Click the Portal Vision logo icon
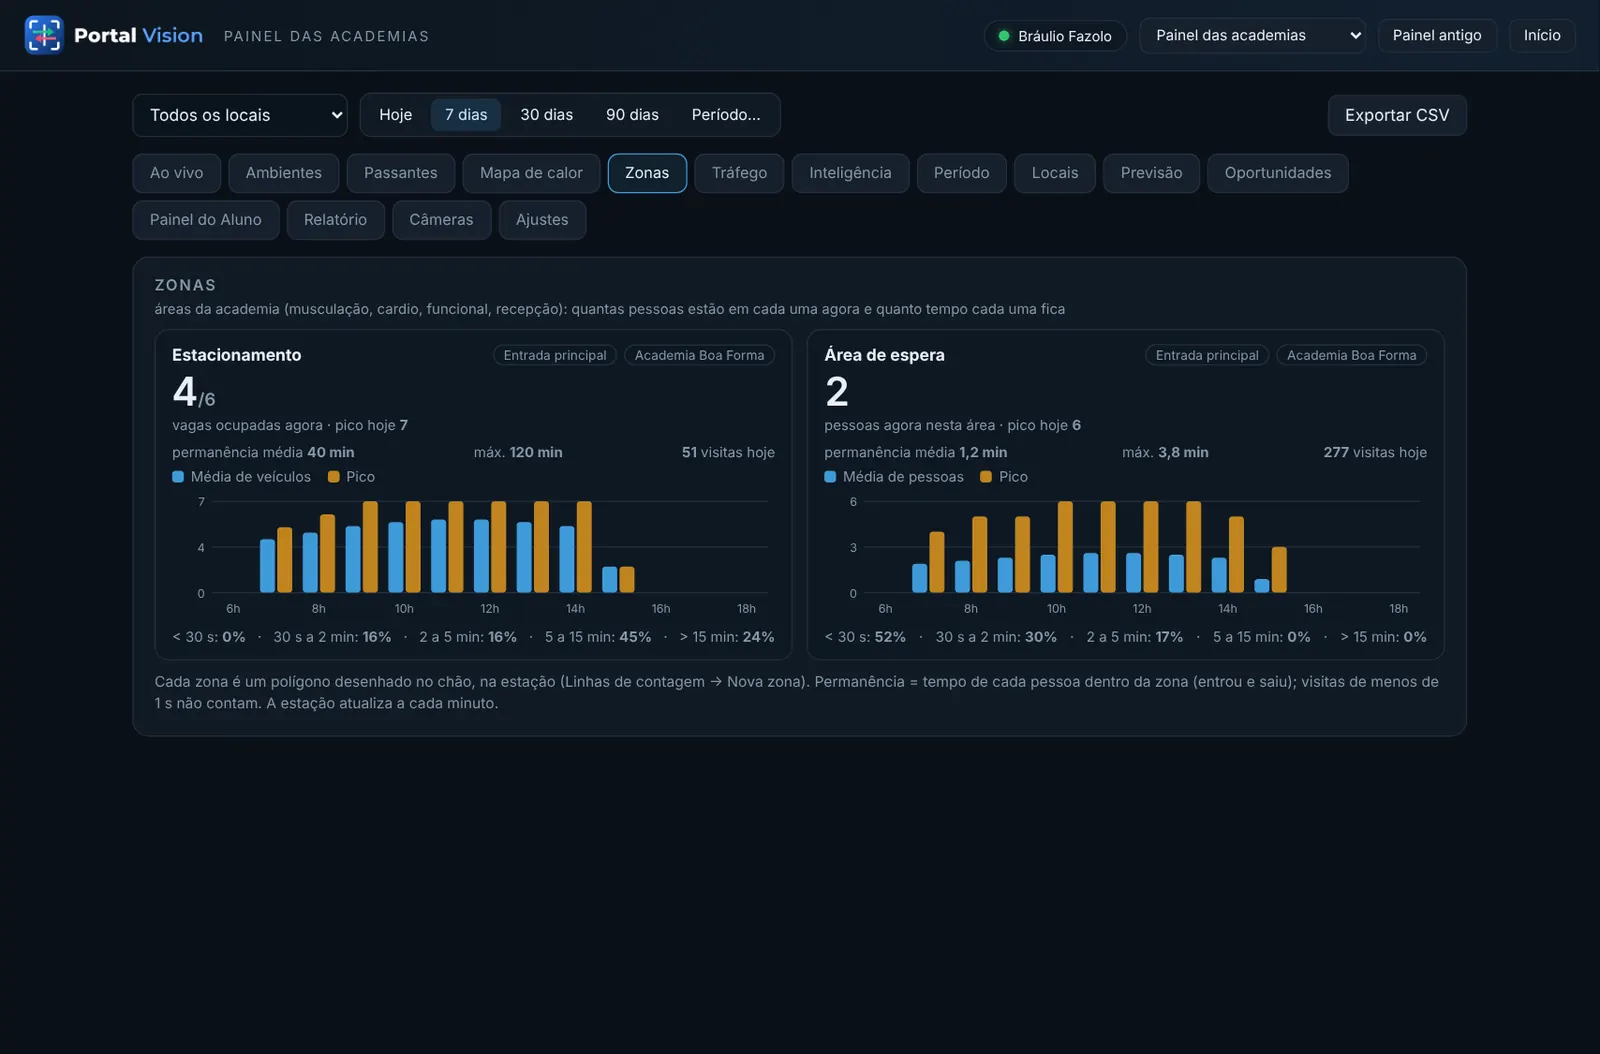1600x1054 pixels. click(x=44, y=35)
